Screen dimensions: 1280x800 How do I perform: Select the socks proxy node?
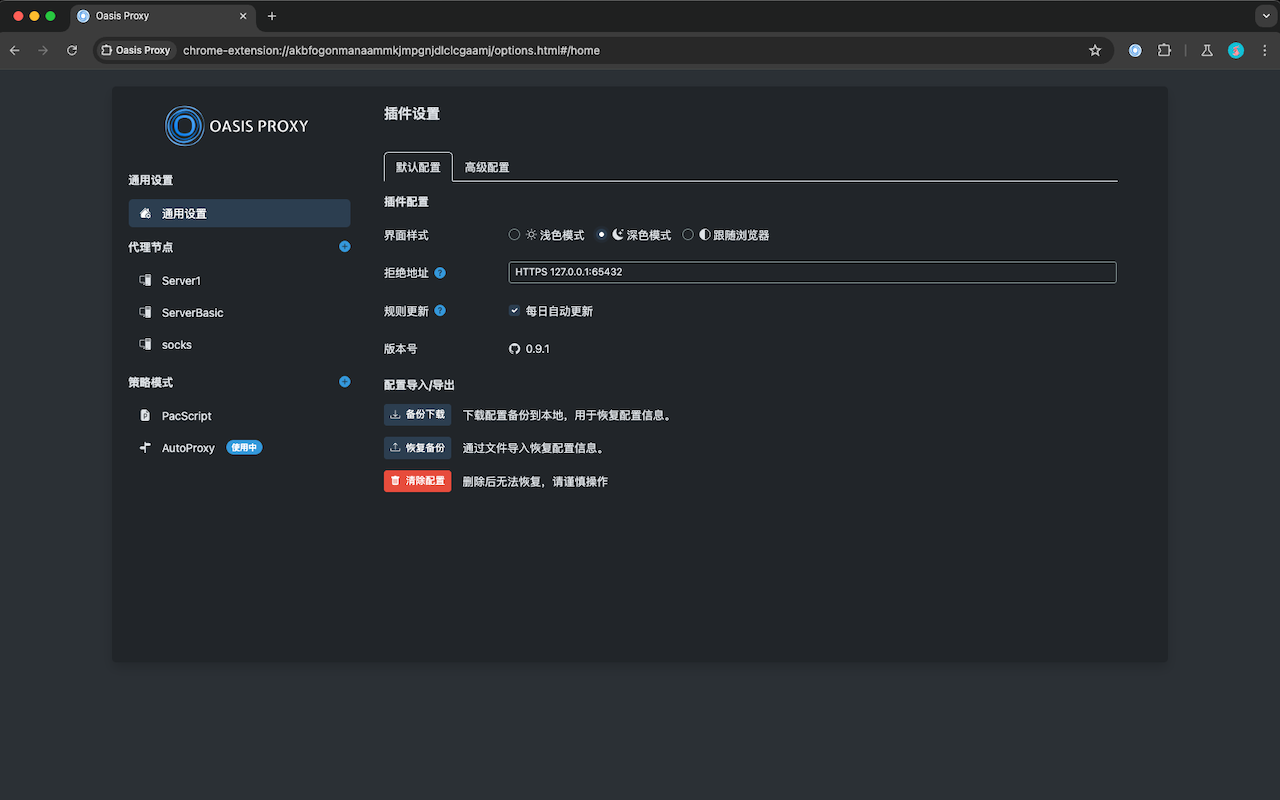(x=177, y=344)
